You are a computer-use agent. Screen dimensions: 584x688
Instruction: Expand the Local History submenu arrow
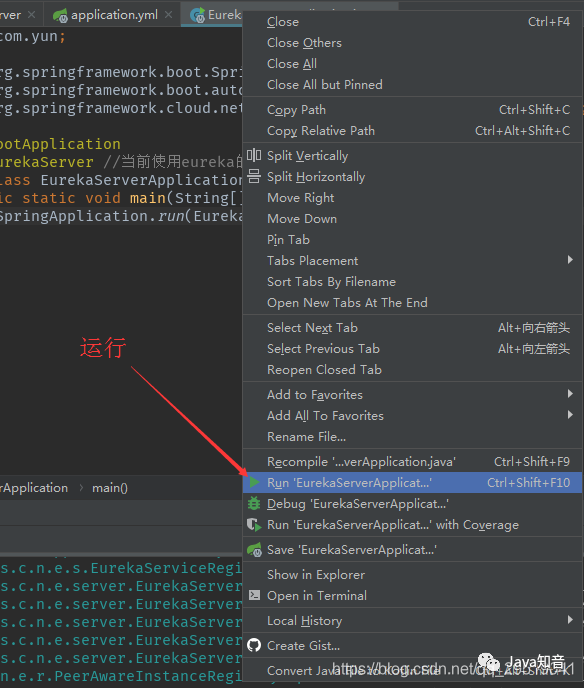[570, 620]
